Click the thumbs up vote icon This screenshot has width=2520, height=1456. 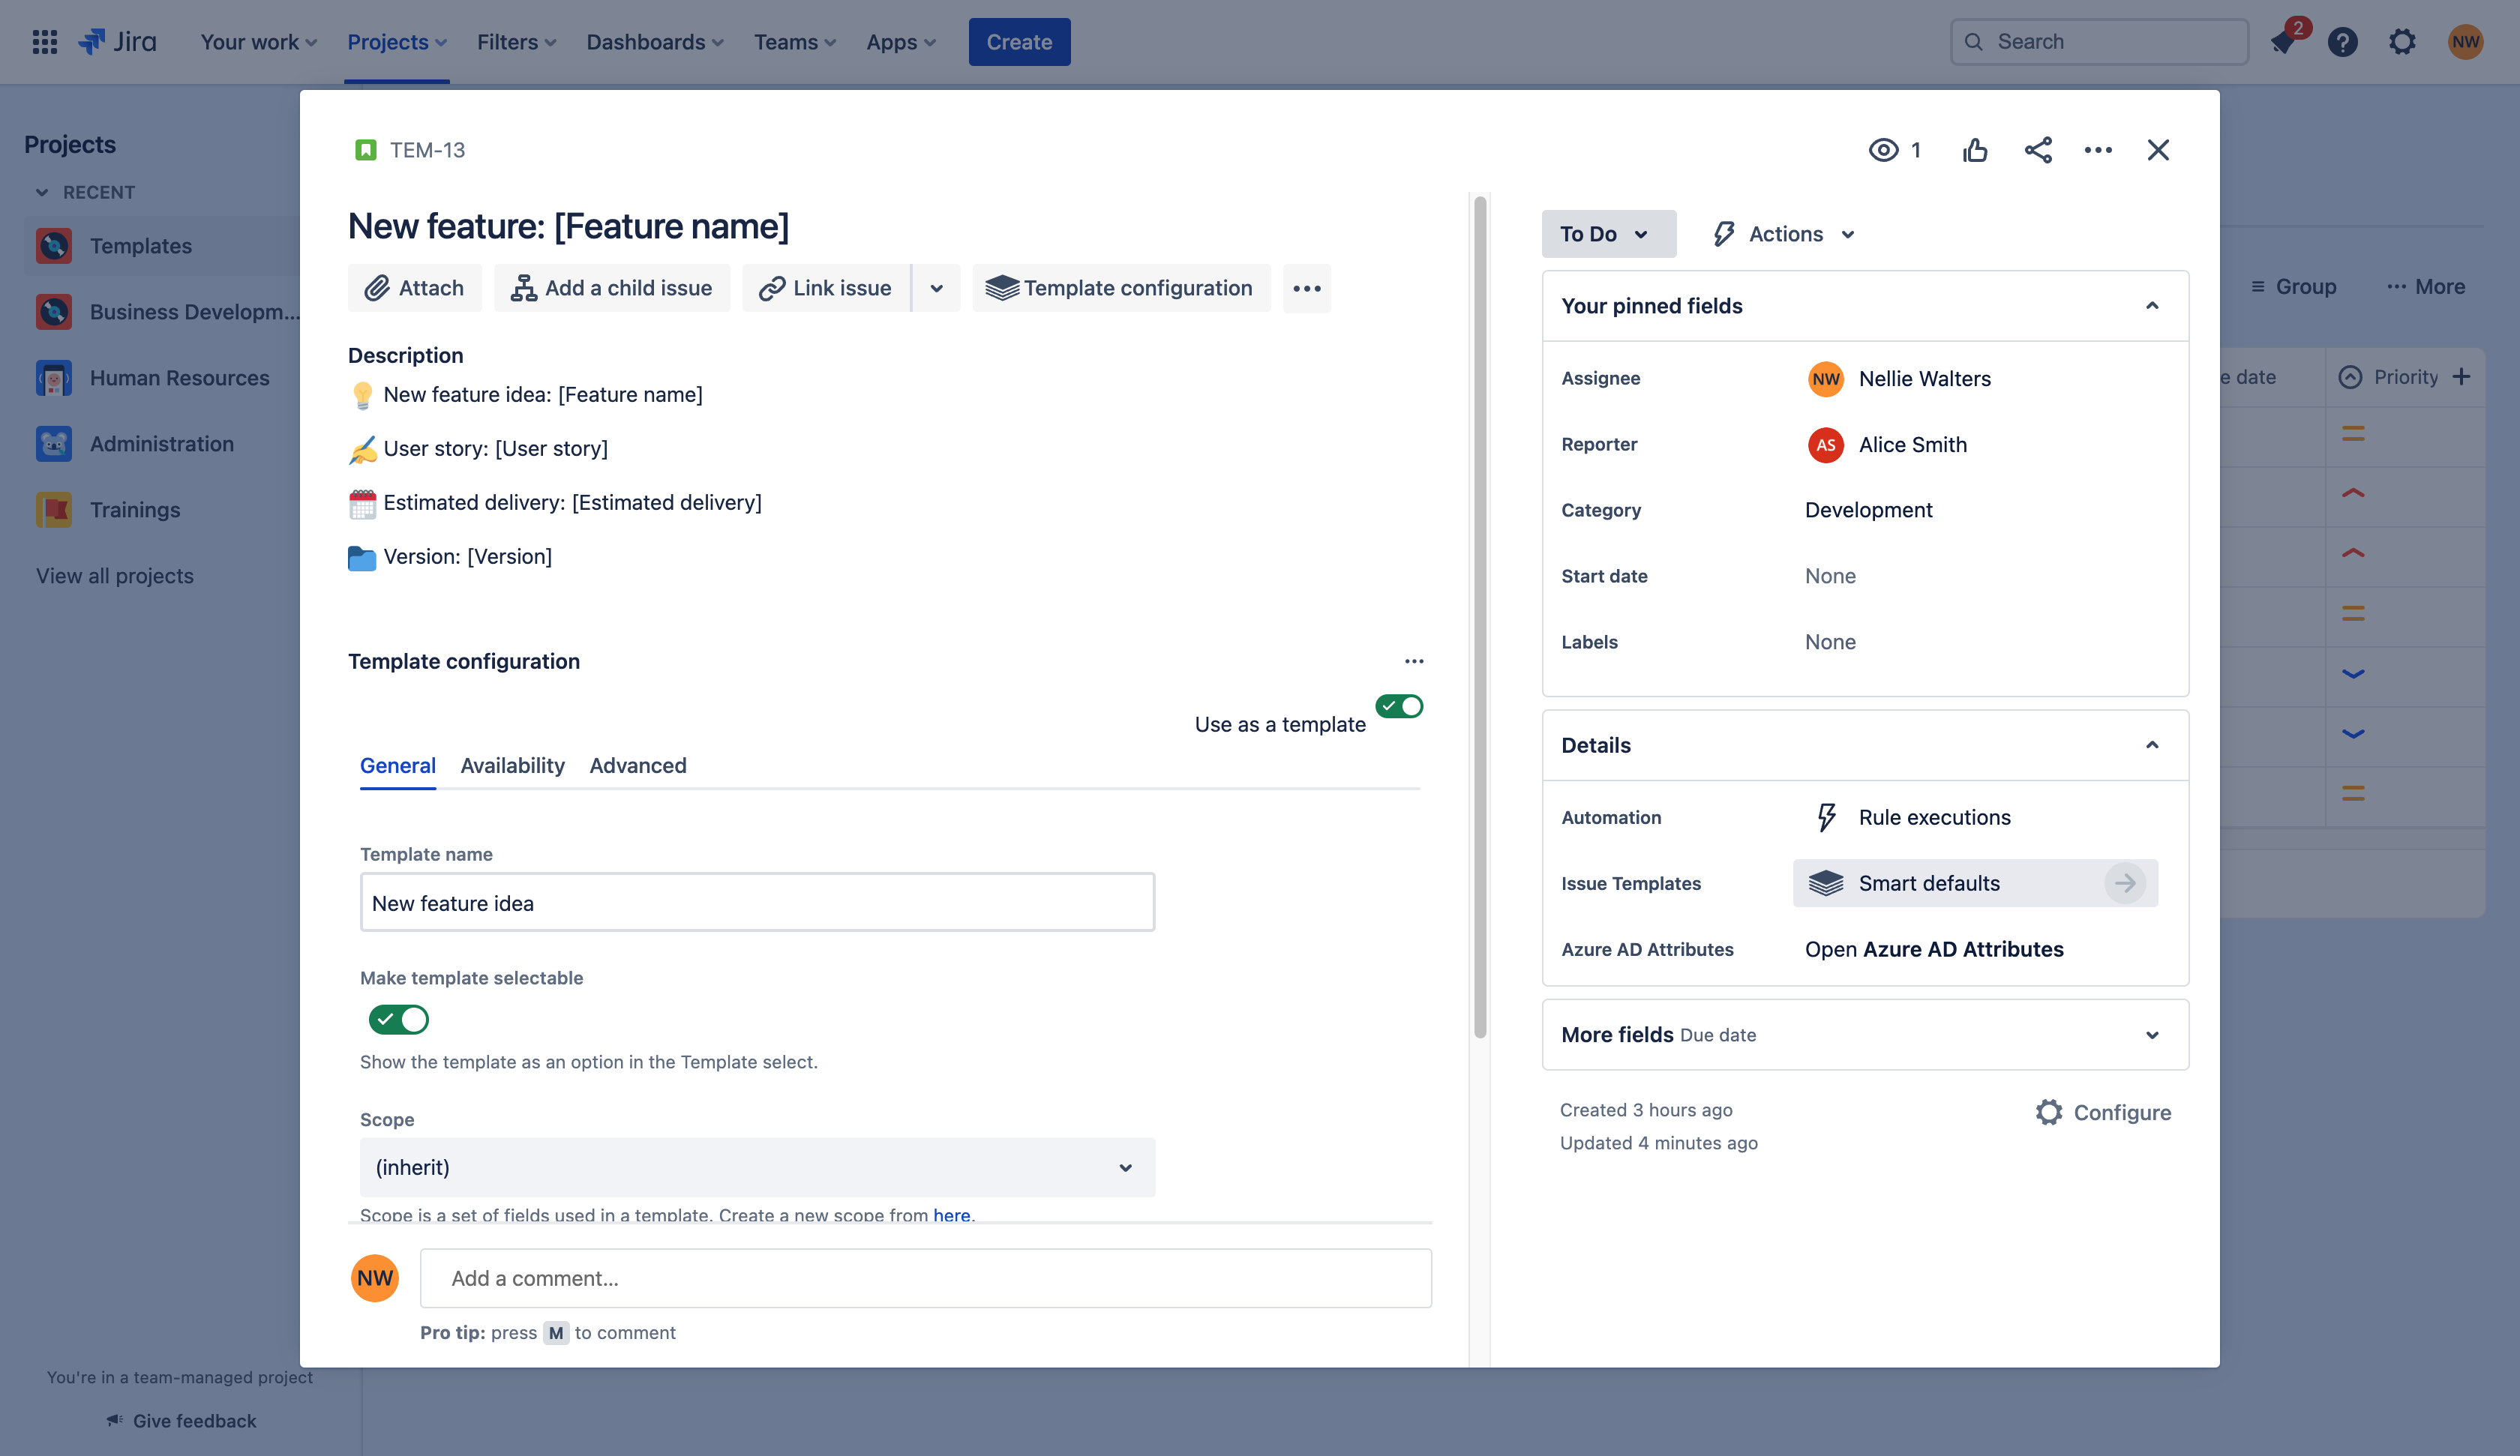pyautogui.click(x=1975, y=150)
